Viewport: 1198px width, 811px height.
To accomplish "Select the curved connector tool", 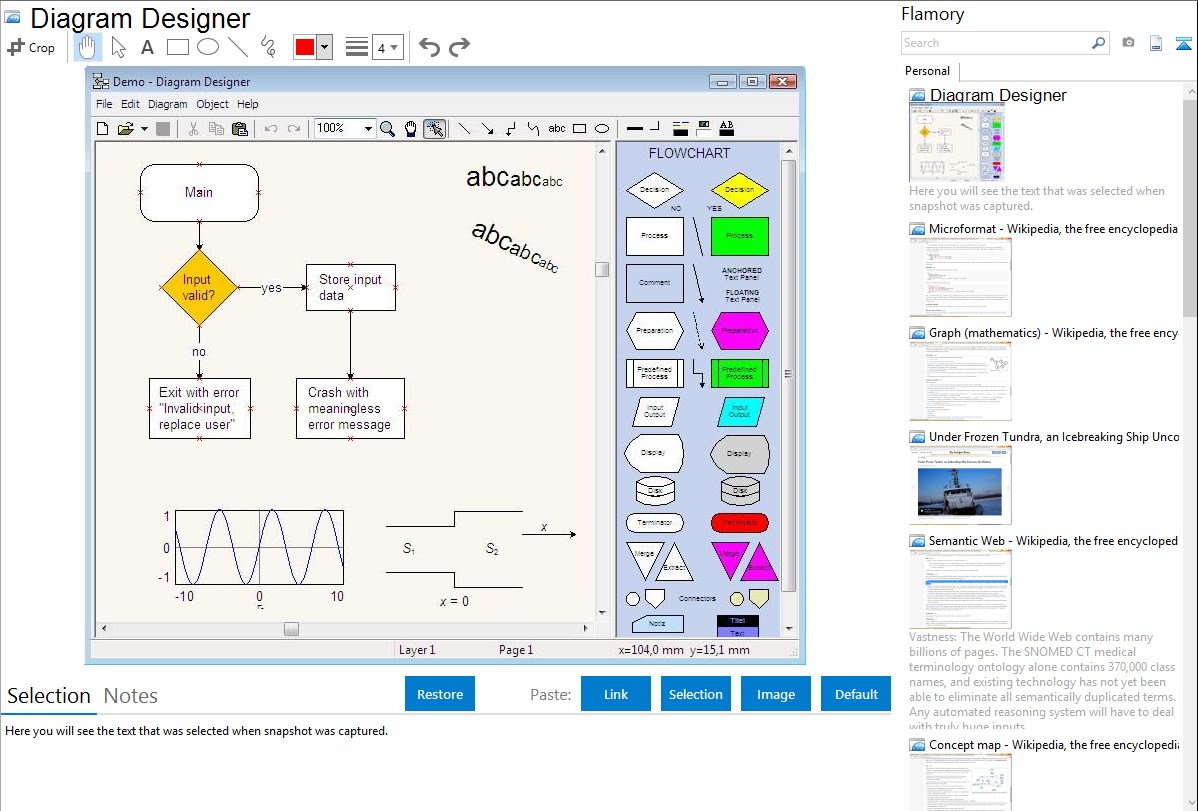I will 533,128.
